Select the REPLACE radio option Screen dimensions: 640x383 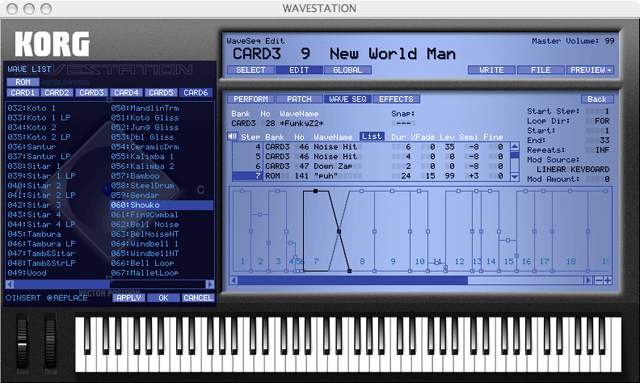[x=67, y=298]
